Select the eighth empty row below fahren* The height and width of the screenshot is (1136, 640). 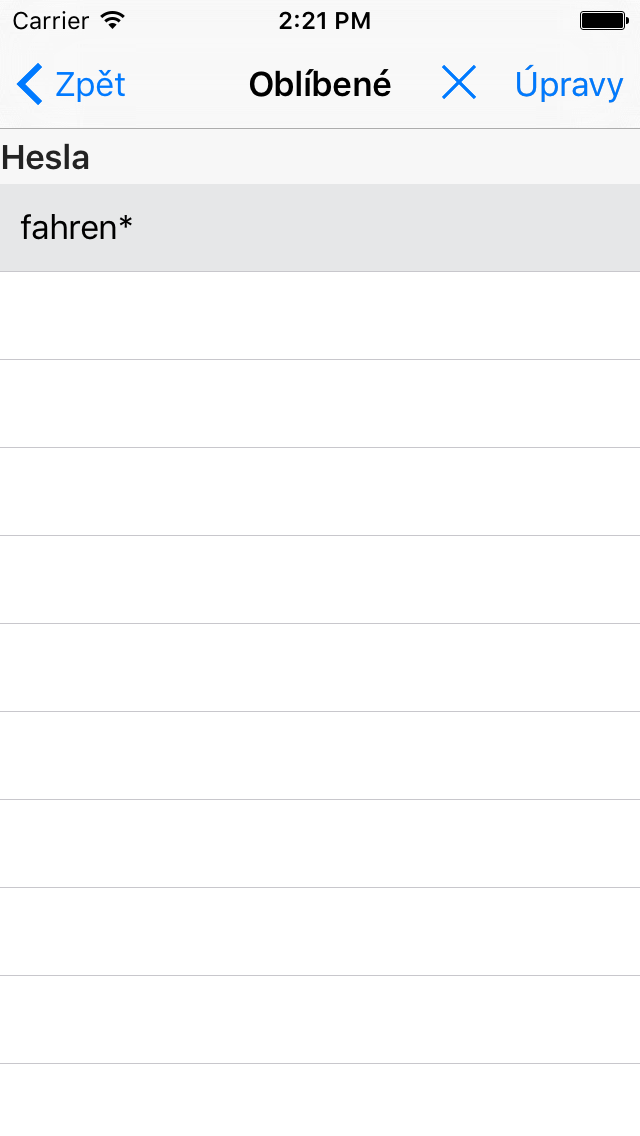pyautogui.click(x=320, y=932)
